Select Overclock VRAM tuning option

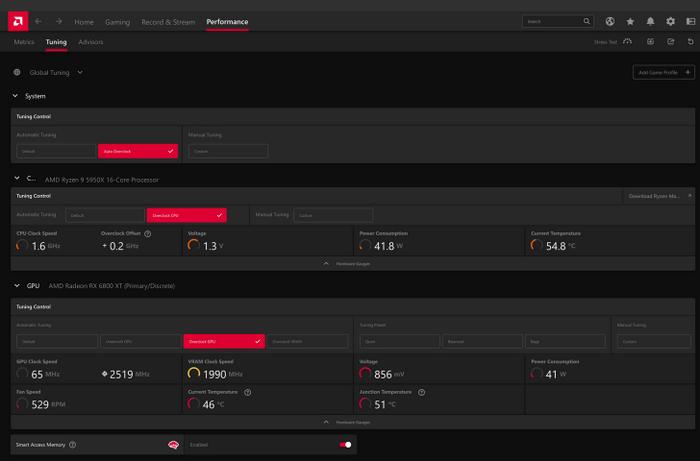coord(308,341)
